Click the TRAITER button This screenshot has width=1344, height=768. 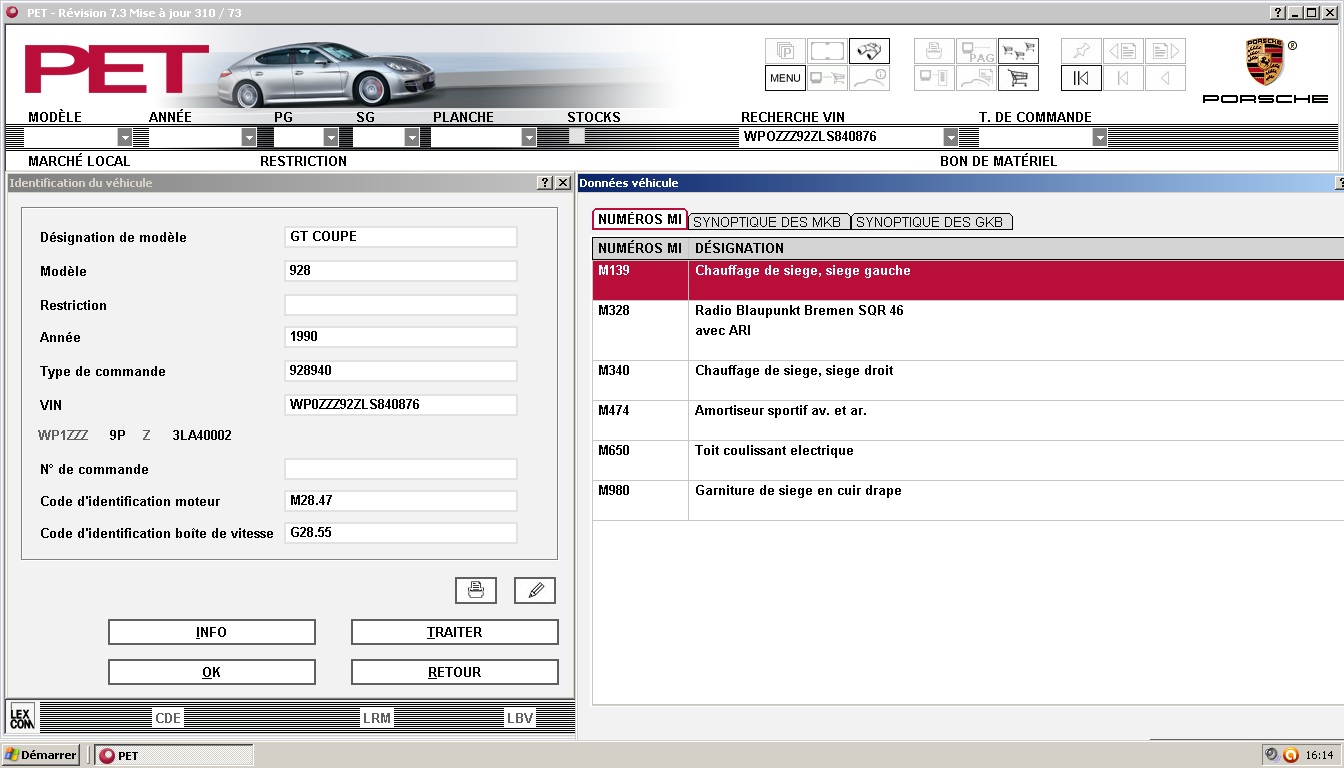click(455, 632)
